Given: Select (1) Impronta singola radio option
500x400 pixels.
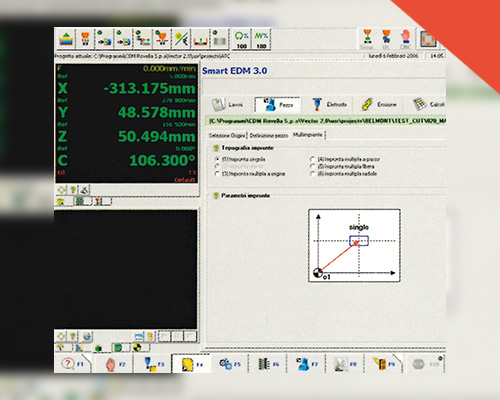Looking at the screenshot, I should click(x=240, y=159).
